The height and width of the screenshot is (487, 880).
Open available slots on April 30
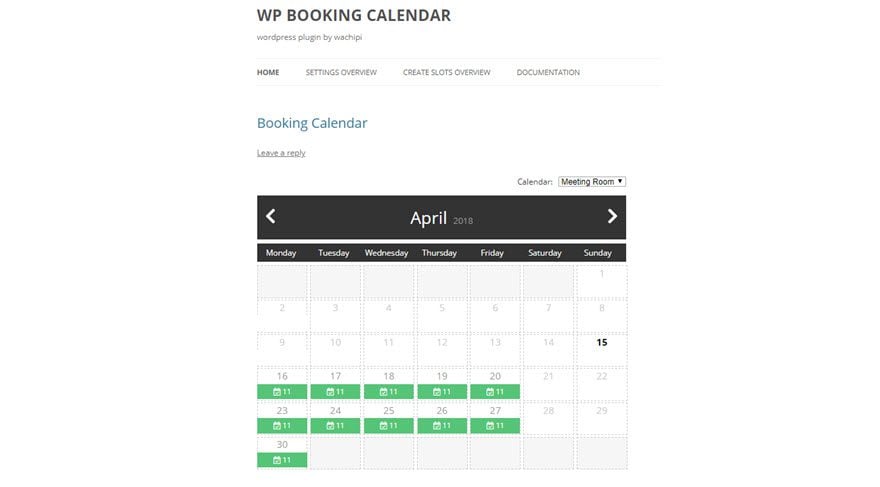coord(282,460)
